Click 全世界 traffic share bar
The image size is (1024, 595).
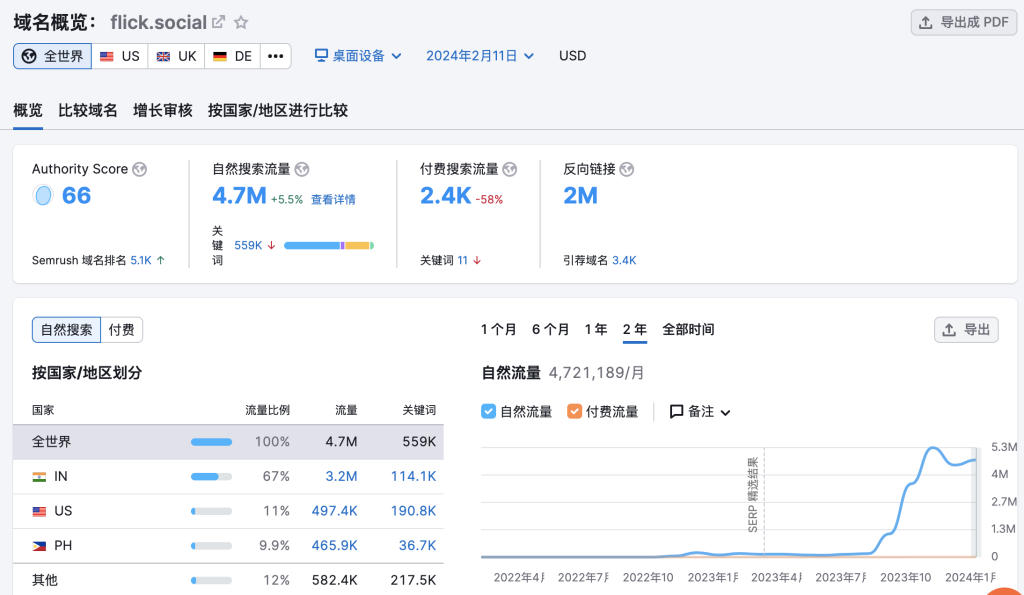coord(211,442)
